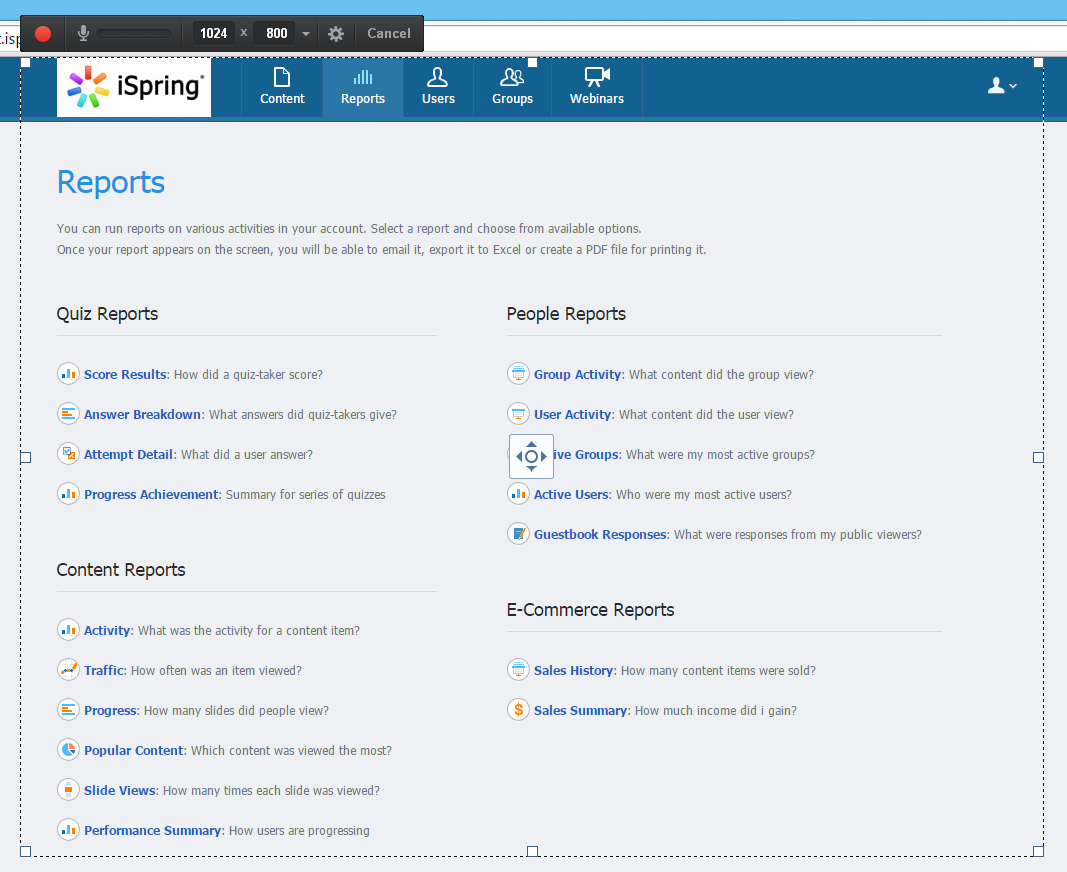Screen dimensions: 1067x872
Task: Click the Popular Content pie icon
Action: pyautogui.click(x=68, y=750)
